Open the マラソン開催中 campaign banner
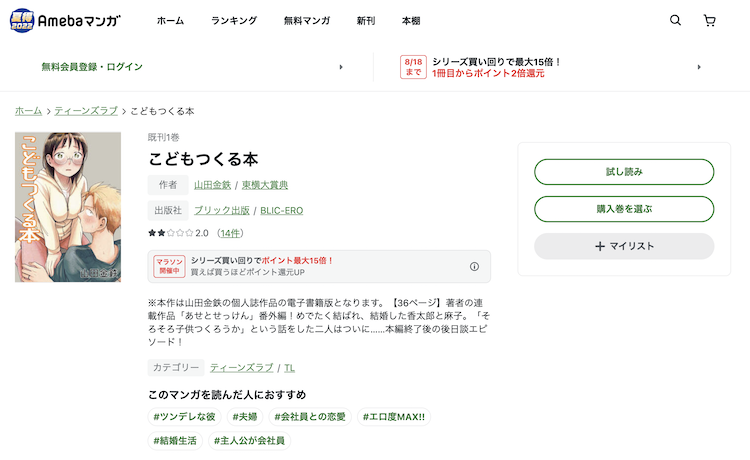Viewport: 750px width, 460px height. [x=319, y=266]
